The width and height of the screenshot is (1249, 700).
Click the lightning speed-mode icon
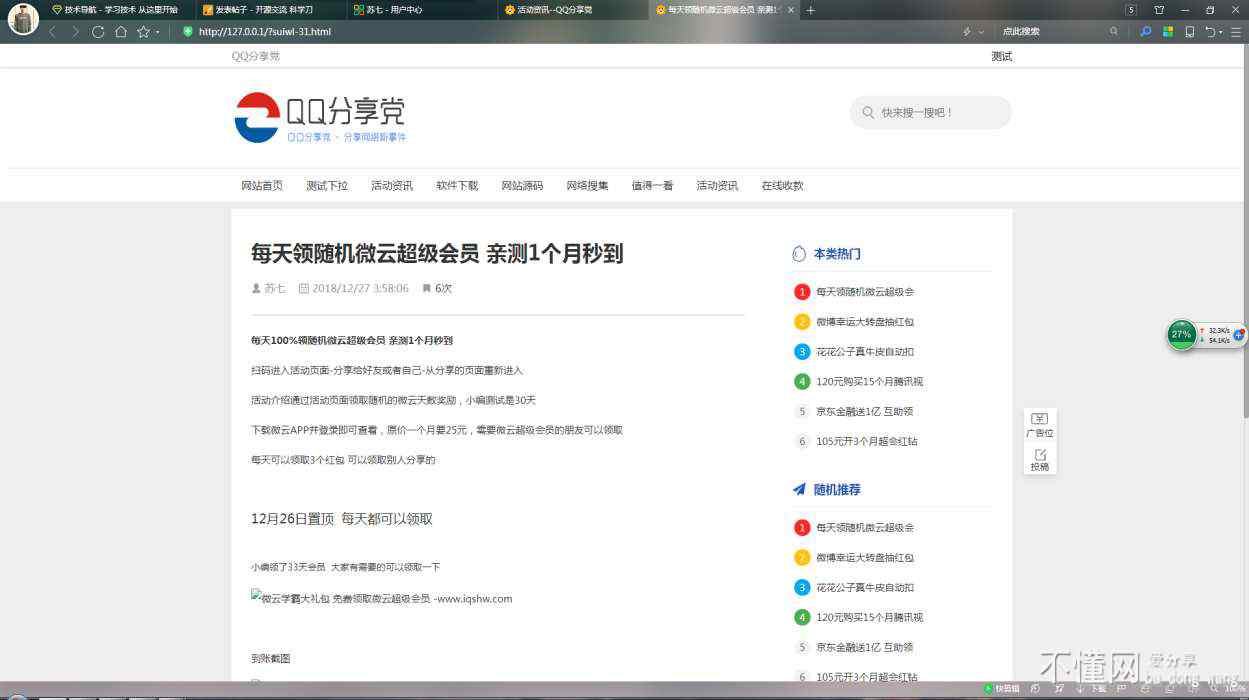click(967, 31)
